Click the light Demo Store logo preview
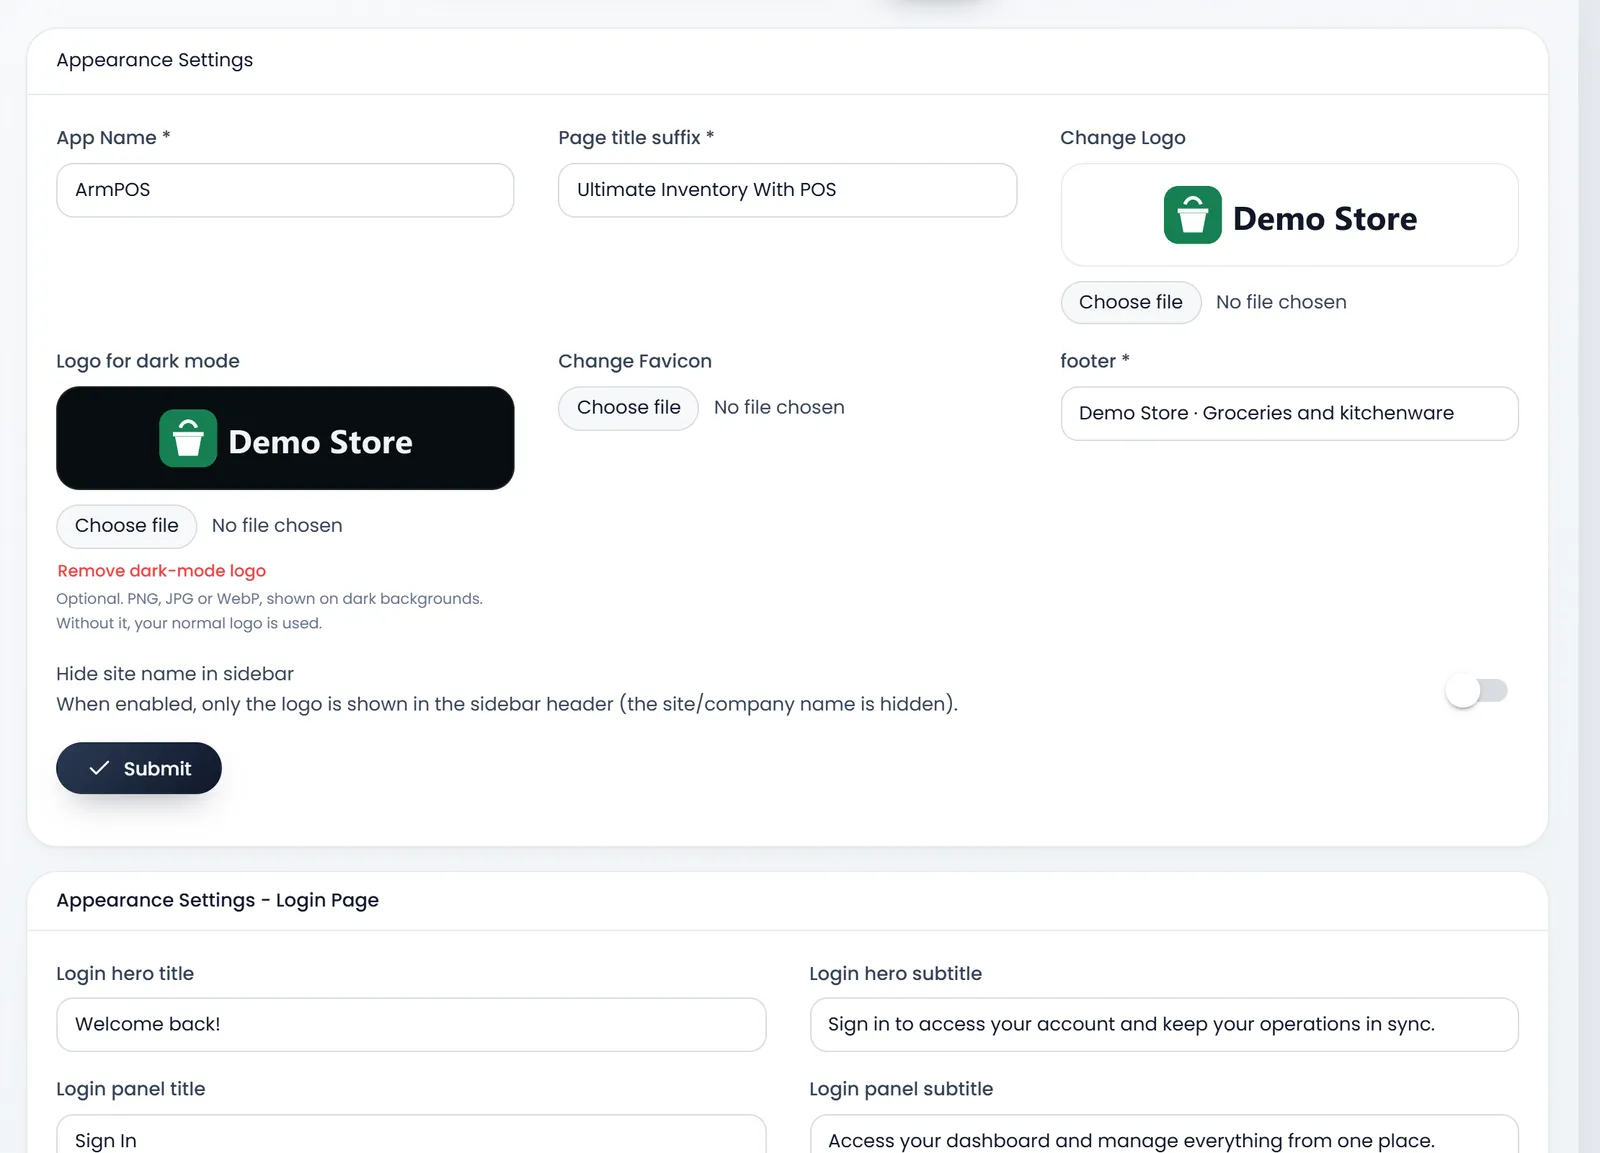 point(1289,215)
